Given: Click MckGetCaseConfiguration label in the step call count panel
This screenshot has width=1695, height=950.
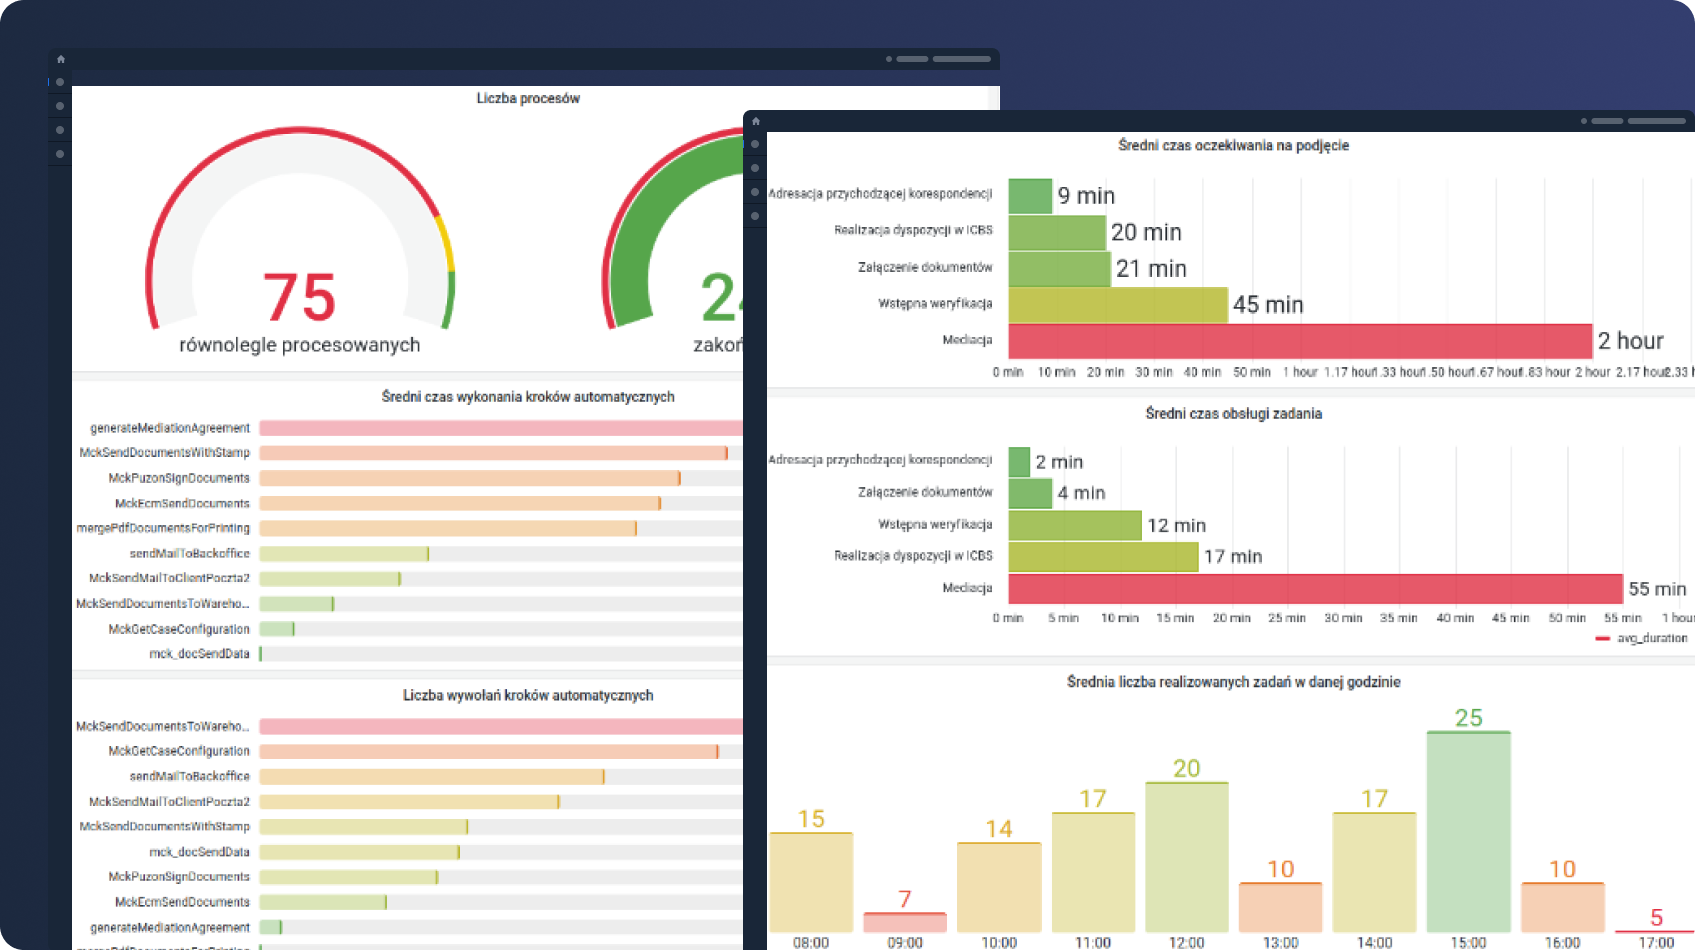Looking at the screenshot, I should point(179,751).
